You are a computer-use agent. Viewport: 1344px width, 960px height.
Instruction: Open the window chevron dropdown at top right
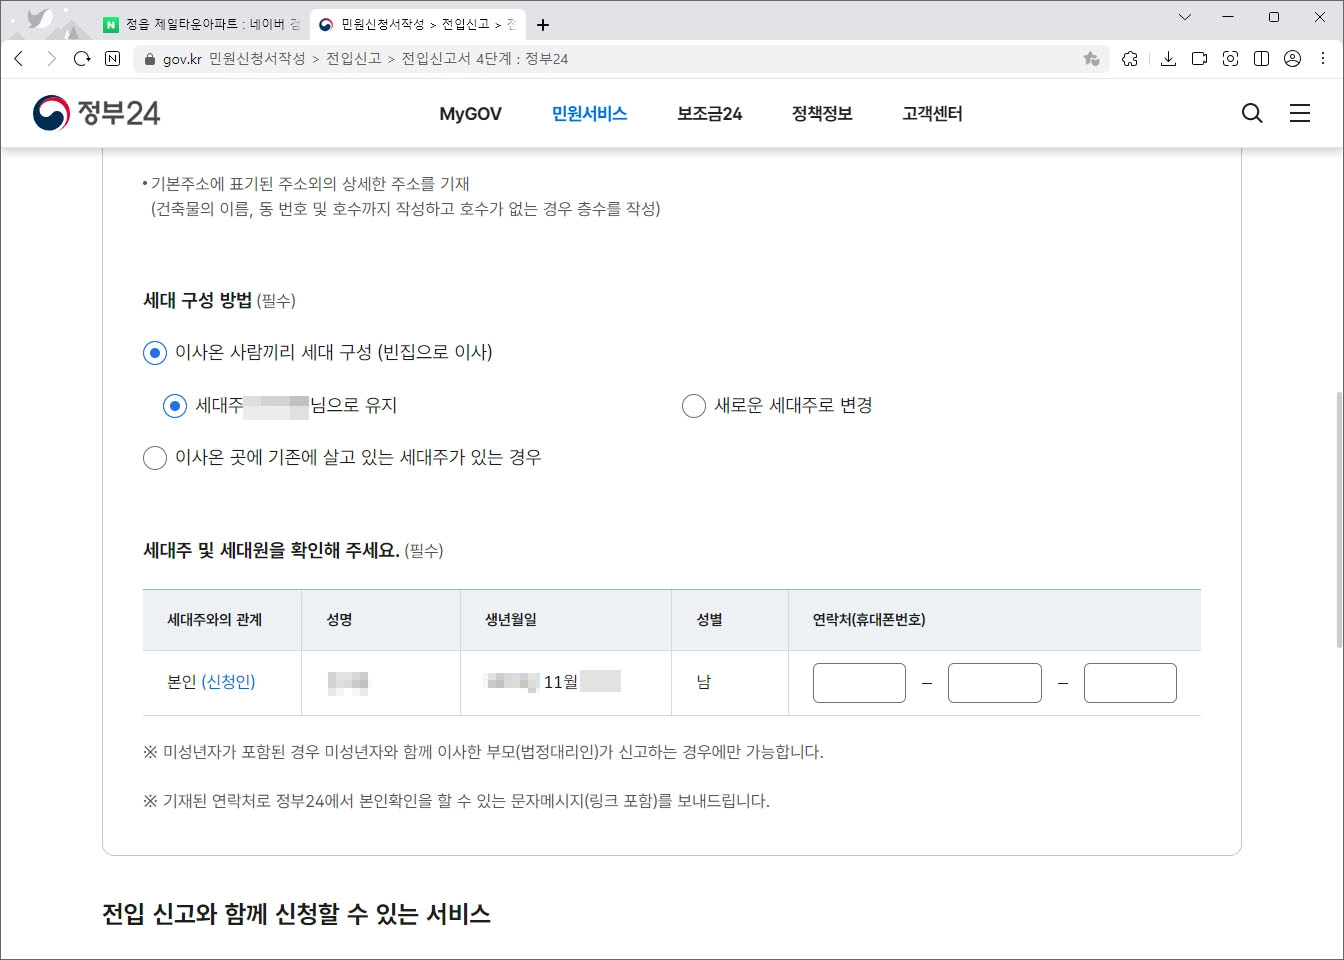click(x=1185, y=17)
